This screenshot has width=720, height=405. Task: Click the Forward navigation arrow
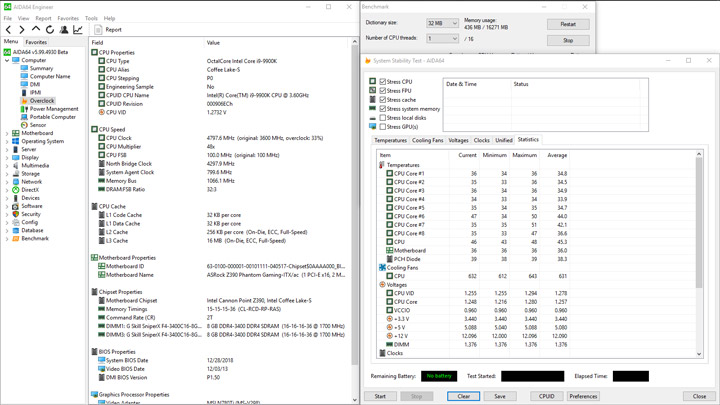(x=22, y=30)
